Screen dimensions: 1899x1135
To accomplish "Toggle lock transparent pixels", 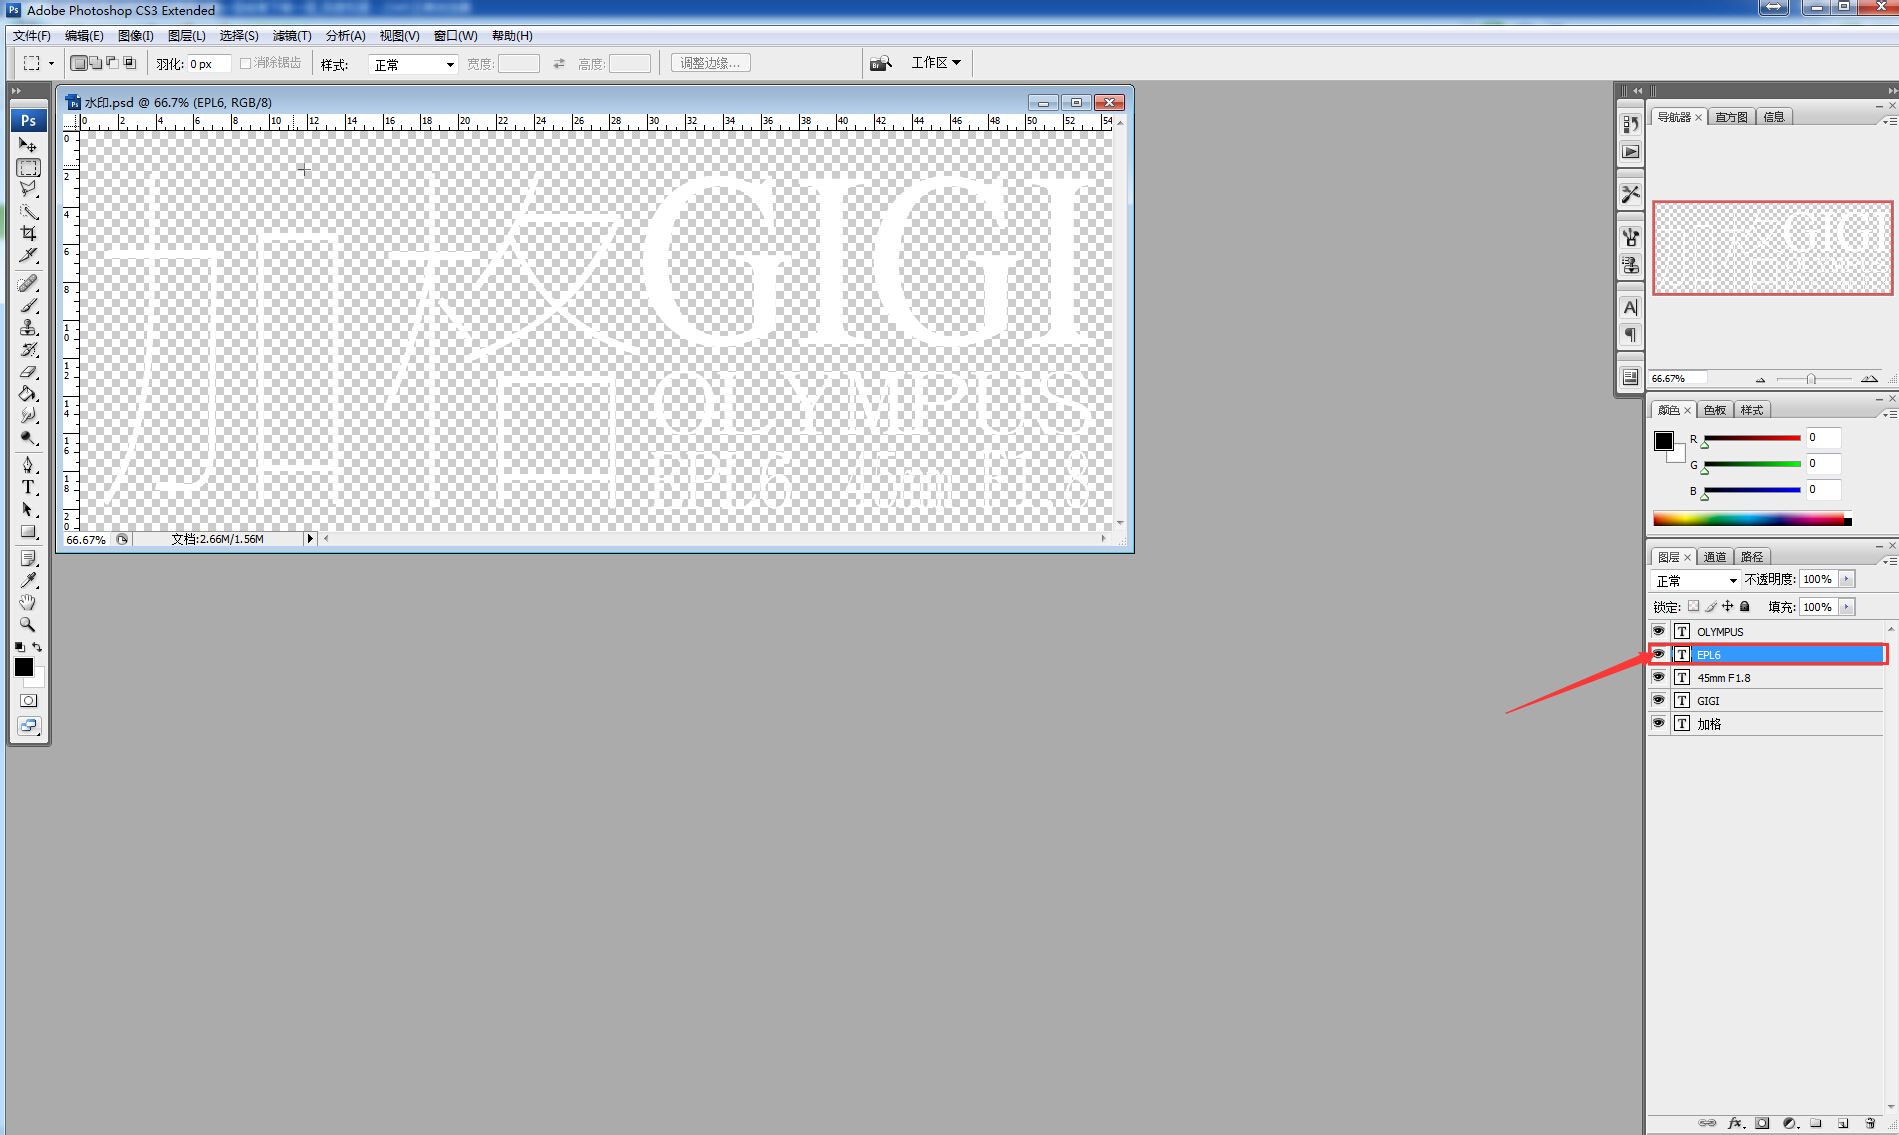I will [x=1693, y=606].
